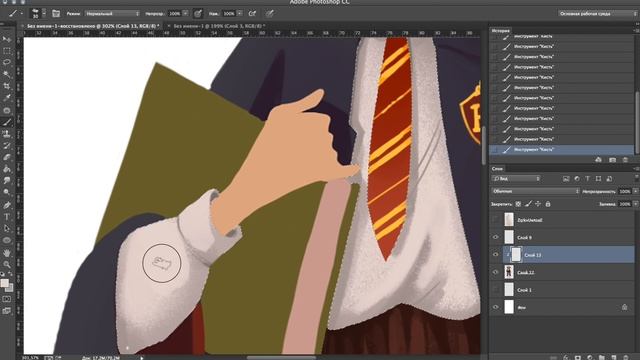The width and height of the screenshot is (640, 360).
Task: Select the Clone Stamp tool
Action: pyautogui.click(x=7, y=133)
